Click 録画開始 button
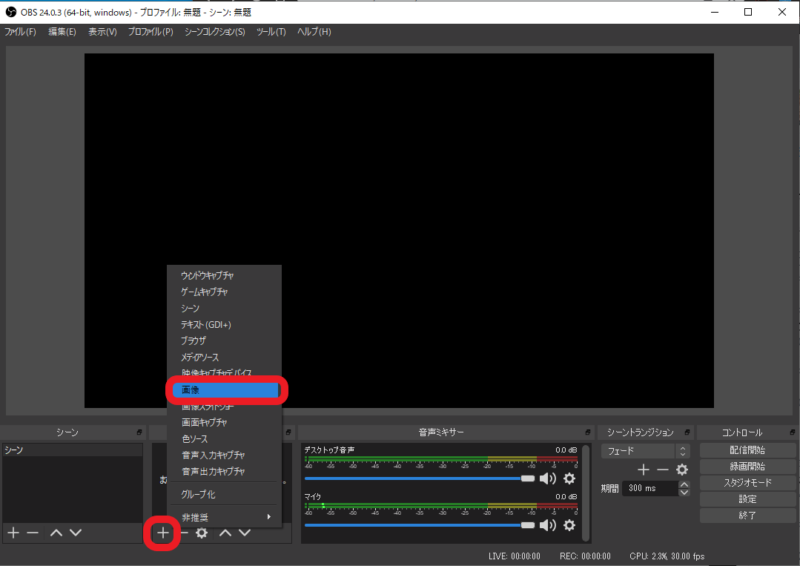The width and height of the screenshot is (800, 566). click(x=747, y=466)
